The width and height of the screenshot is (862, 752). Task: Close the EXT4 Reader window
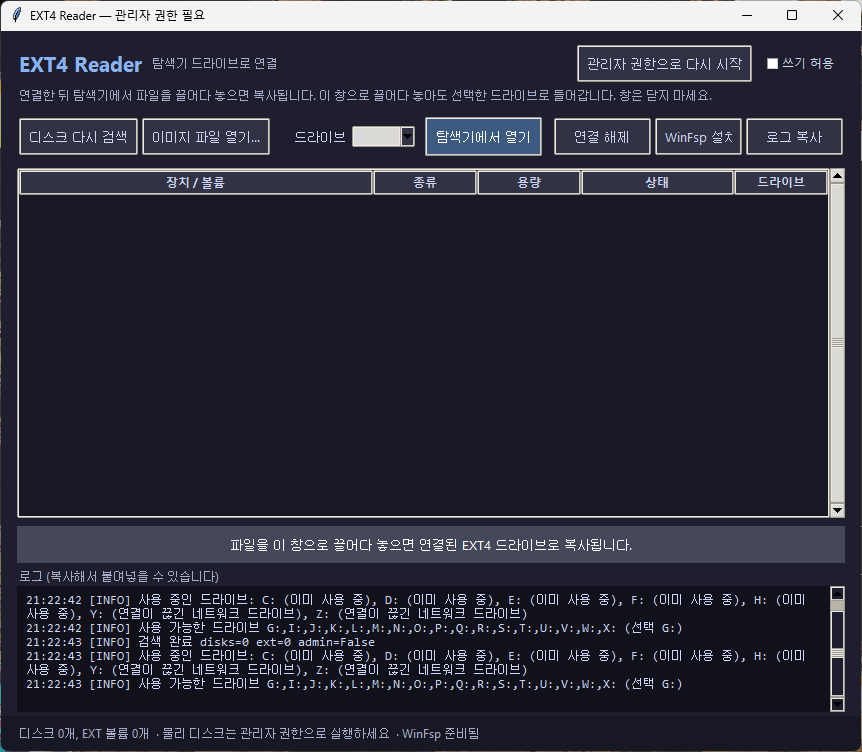click(x=837, y=15)
